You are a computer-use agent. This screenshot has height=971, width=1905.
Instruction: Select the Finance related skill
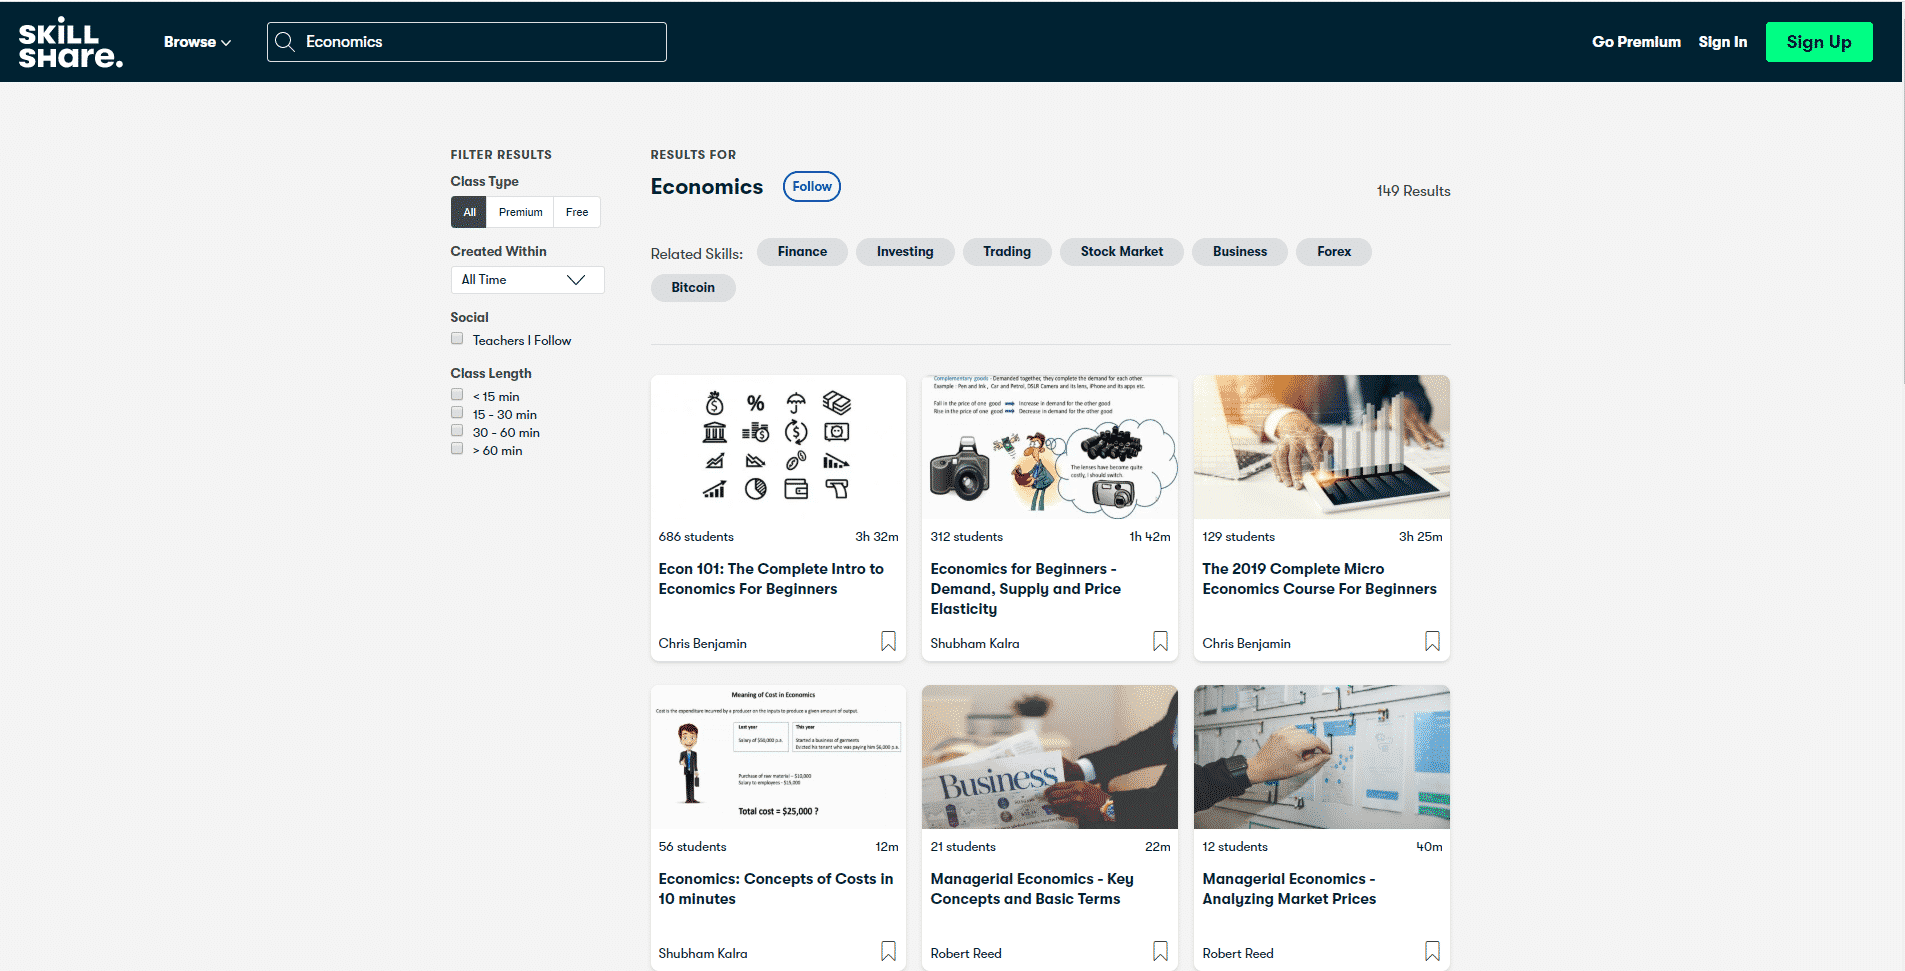[802, 252]
